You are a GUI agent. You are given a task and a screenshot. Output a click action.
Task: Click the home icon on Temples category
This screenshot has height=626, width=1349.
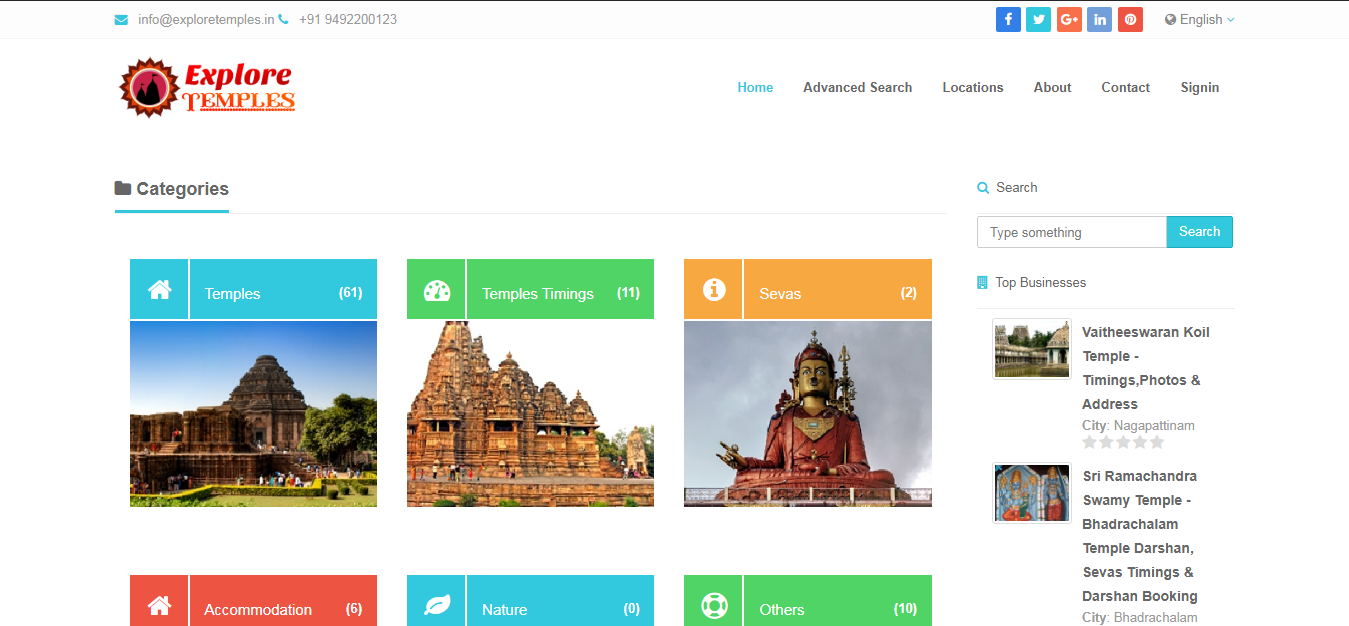159,290
